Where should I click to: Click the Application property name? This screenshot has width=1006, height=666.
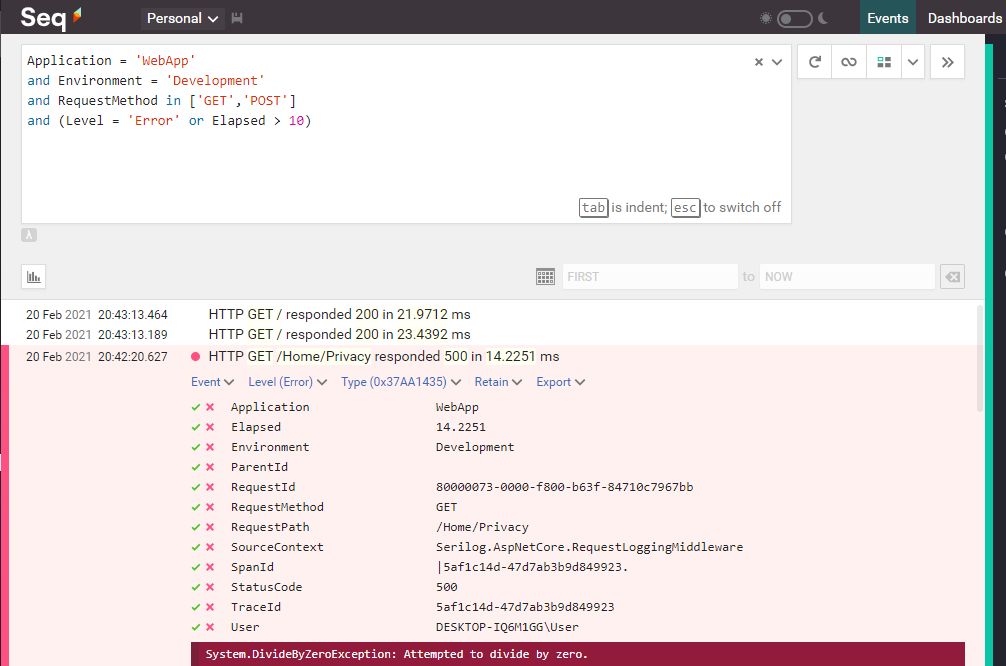click(x=270, y=407)
